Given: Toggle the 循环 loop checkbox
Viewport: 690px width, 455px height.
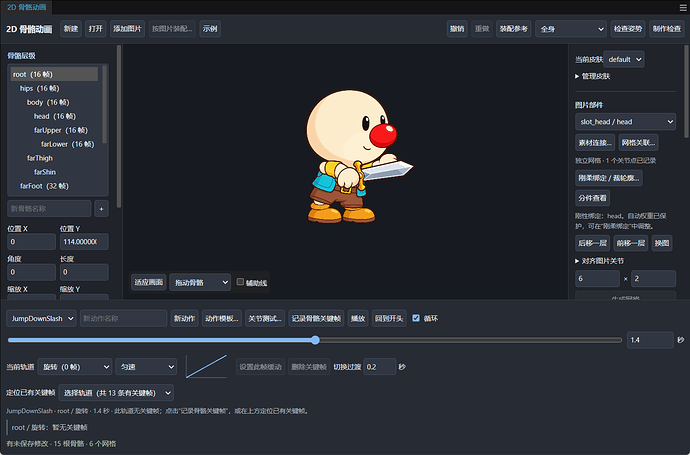Looking at the screenshot, I should tap(416, 318).
